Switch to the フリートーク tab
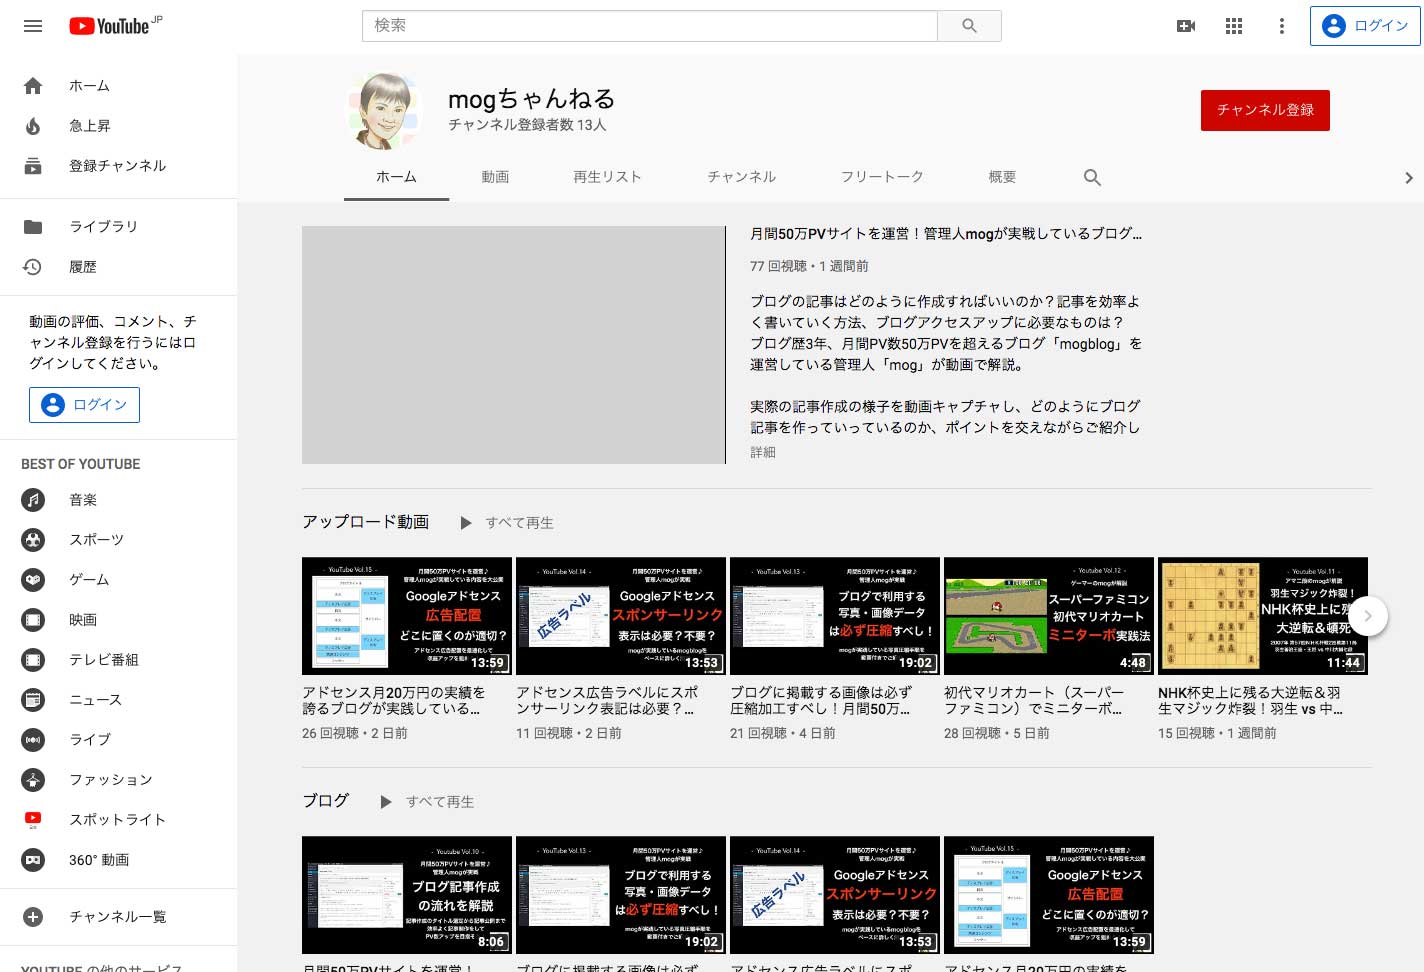The width and height of the screenshot is (1424, 972). coord(882,177)
